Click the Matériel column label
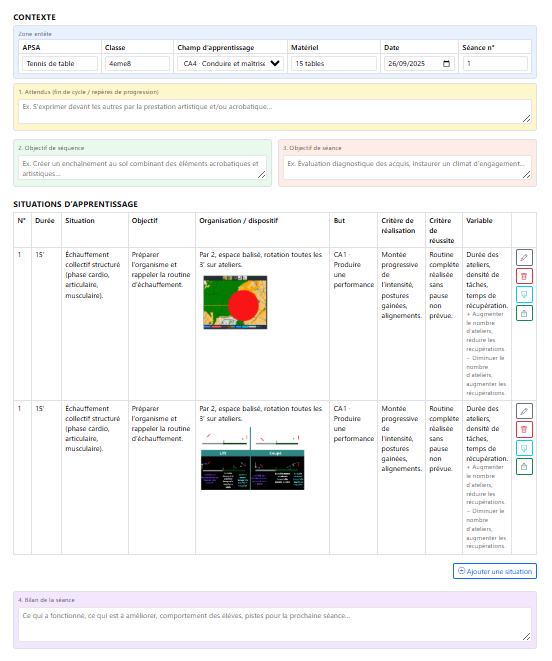Viewport: 552px width, 661px height. click(x=304, y=48)
